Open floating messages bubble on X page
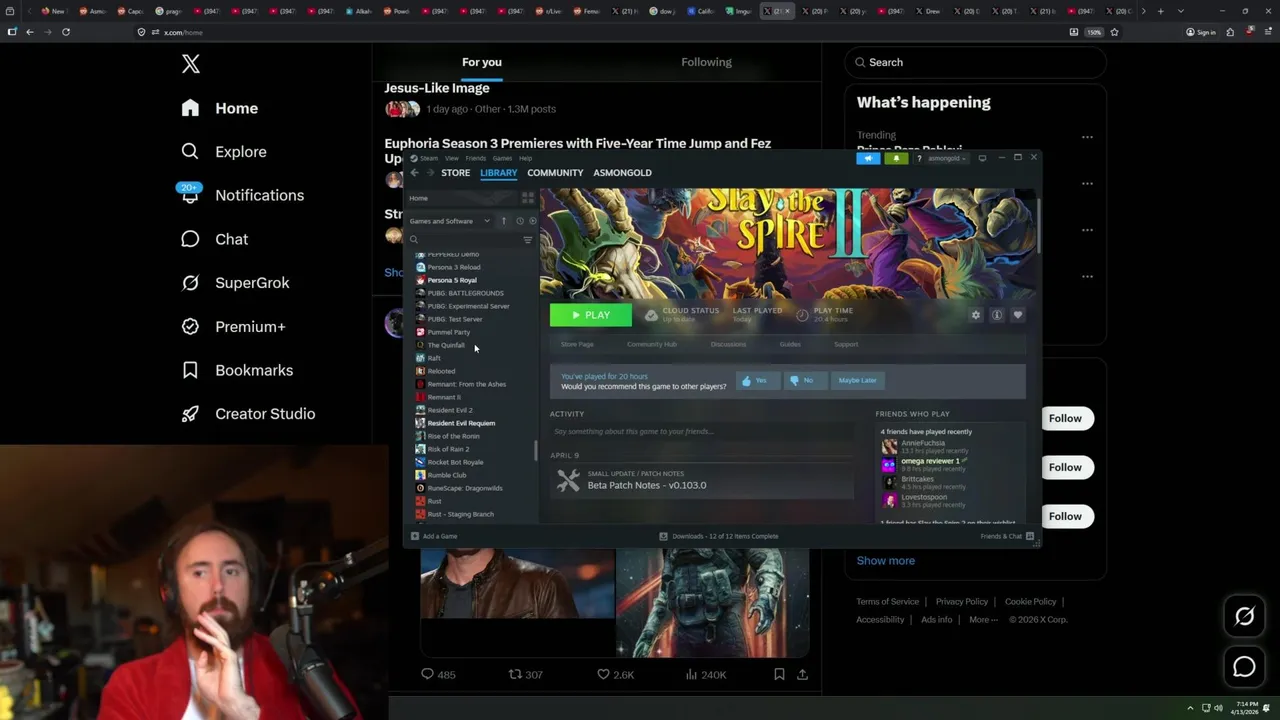1280x720 pixels. point(1244,667)
